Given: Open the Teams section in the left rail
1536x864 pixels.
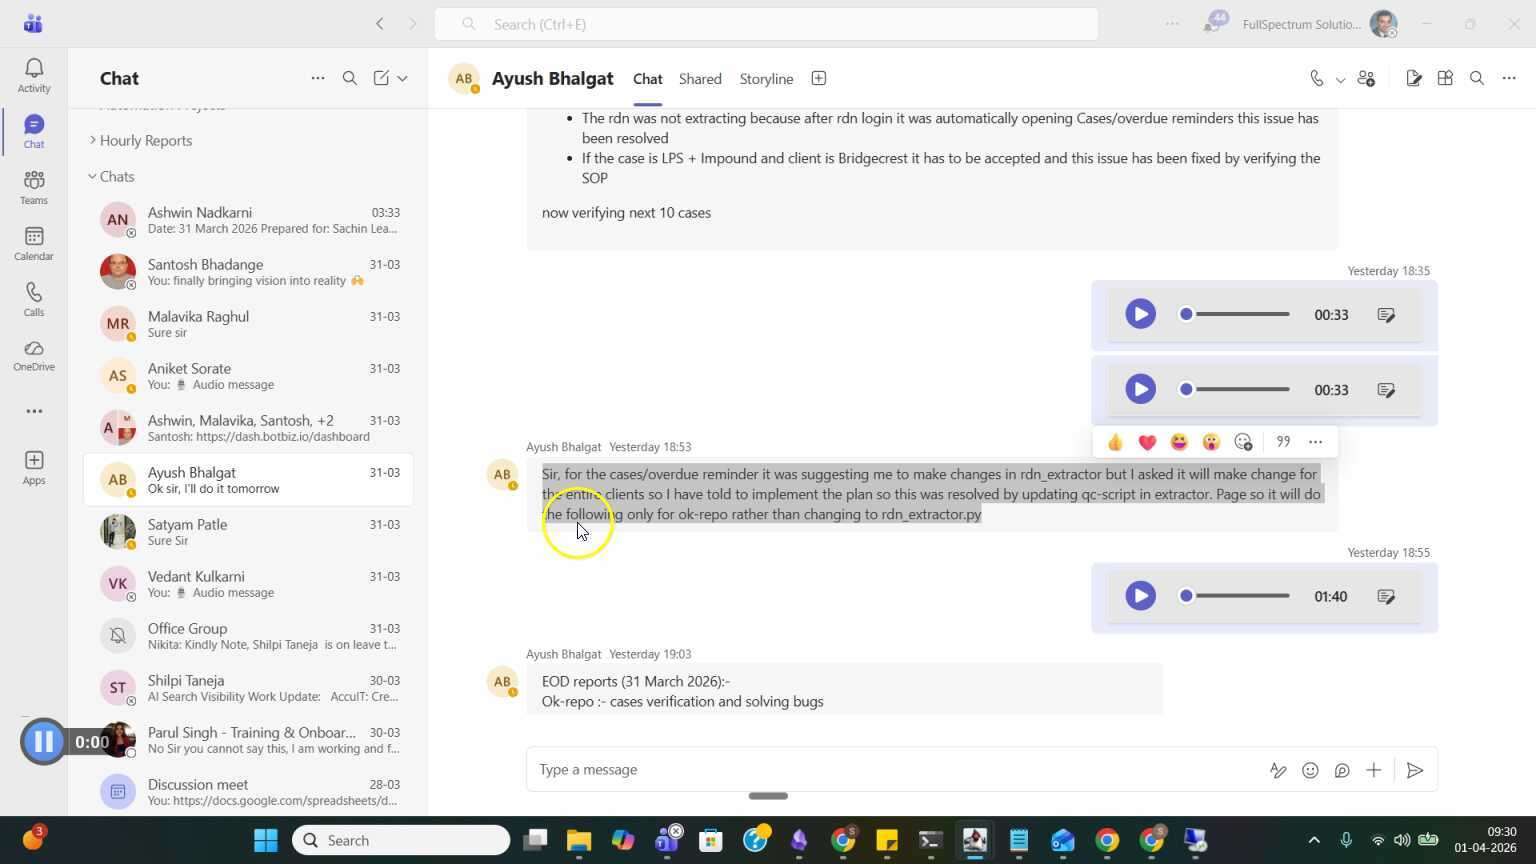Looking at the screenshot, I should point(33,187).
